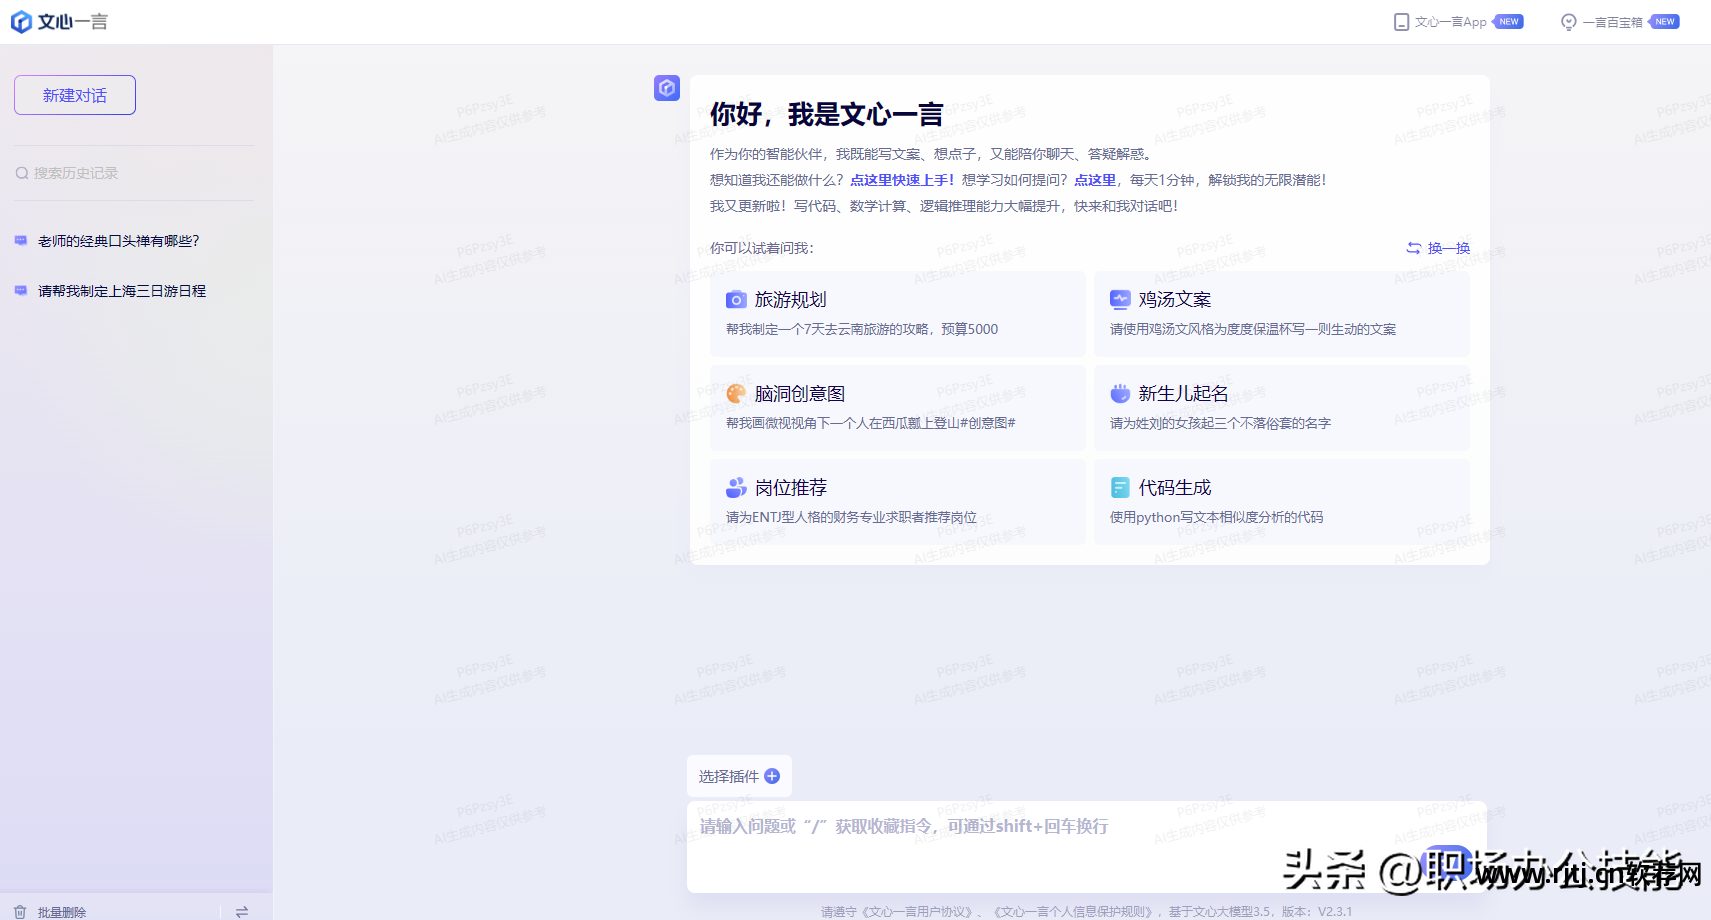Focus the 请输入问题 message input box
The image size is (1711, 920).
[1087, 846]
